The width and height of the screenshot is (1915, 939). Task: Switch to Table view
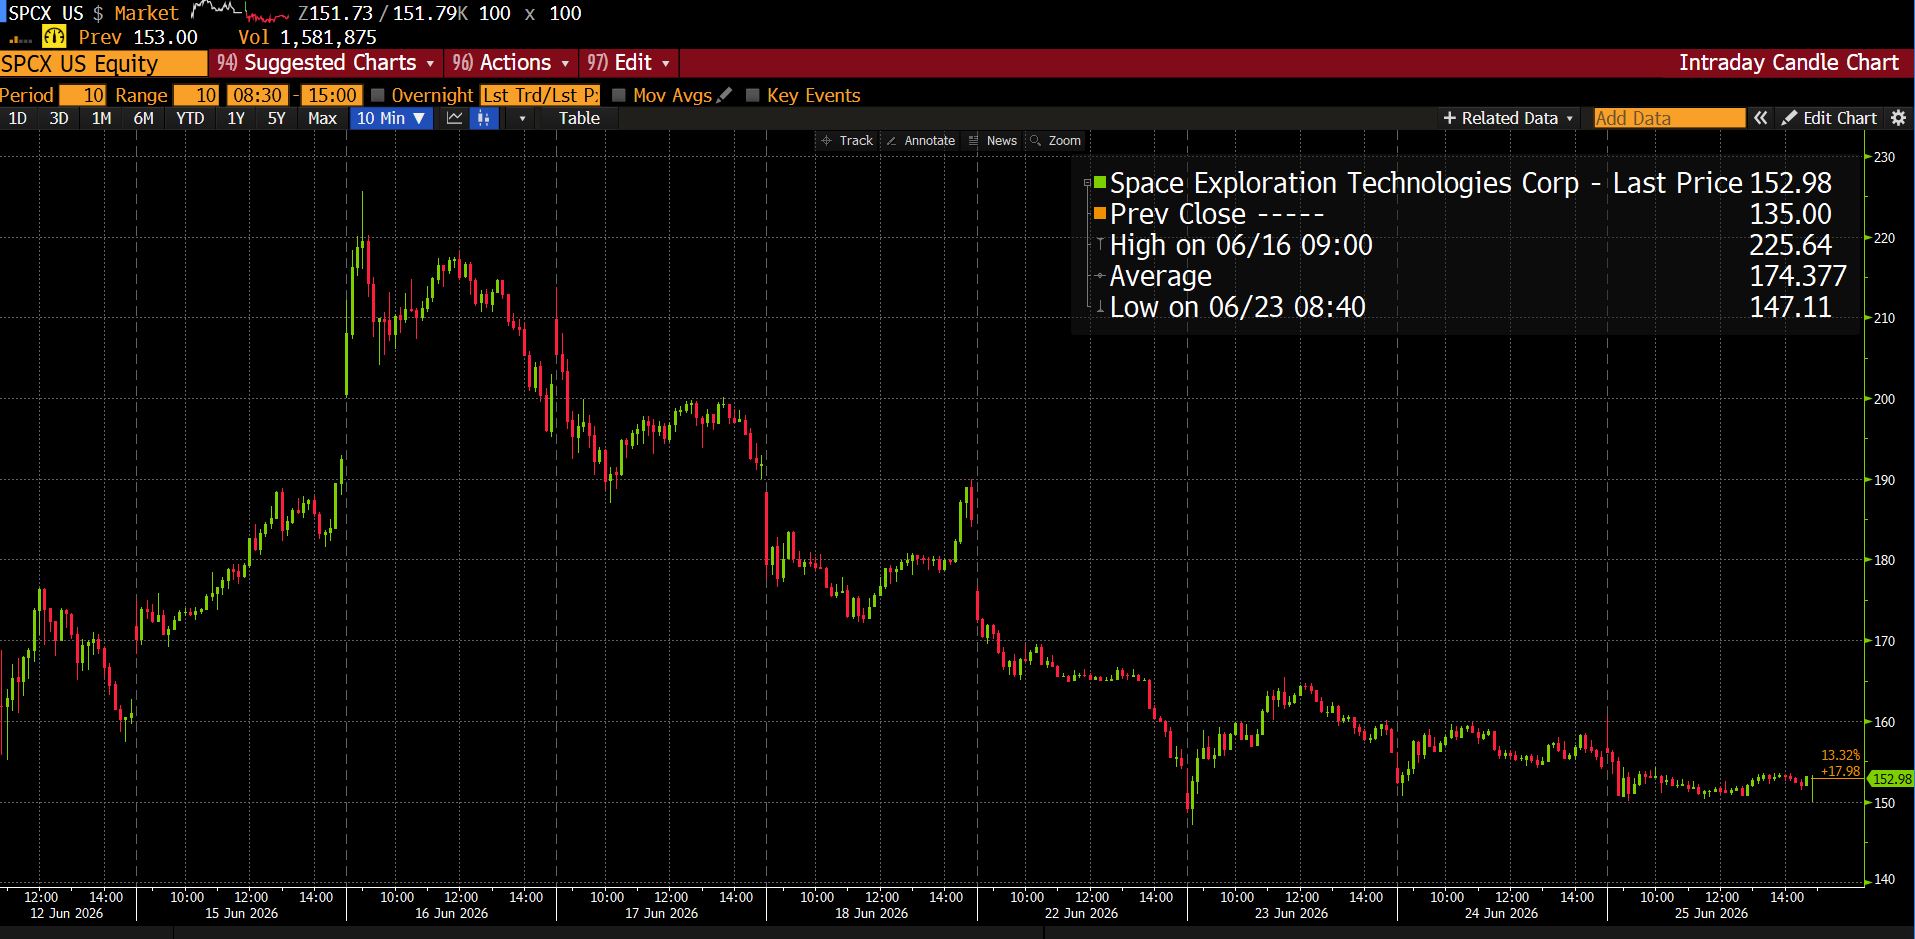(x=579, y=118)
